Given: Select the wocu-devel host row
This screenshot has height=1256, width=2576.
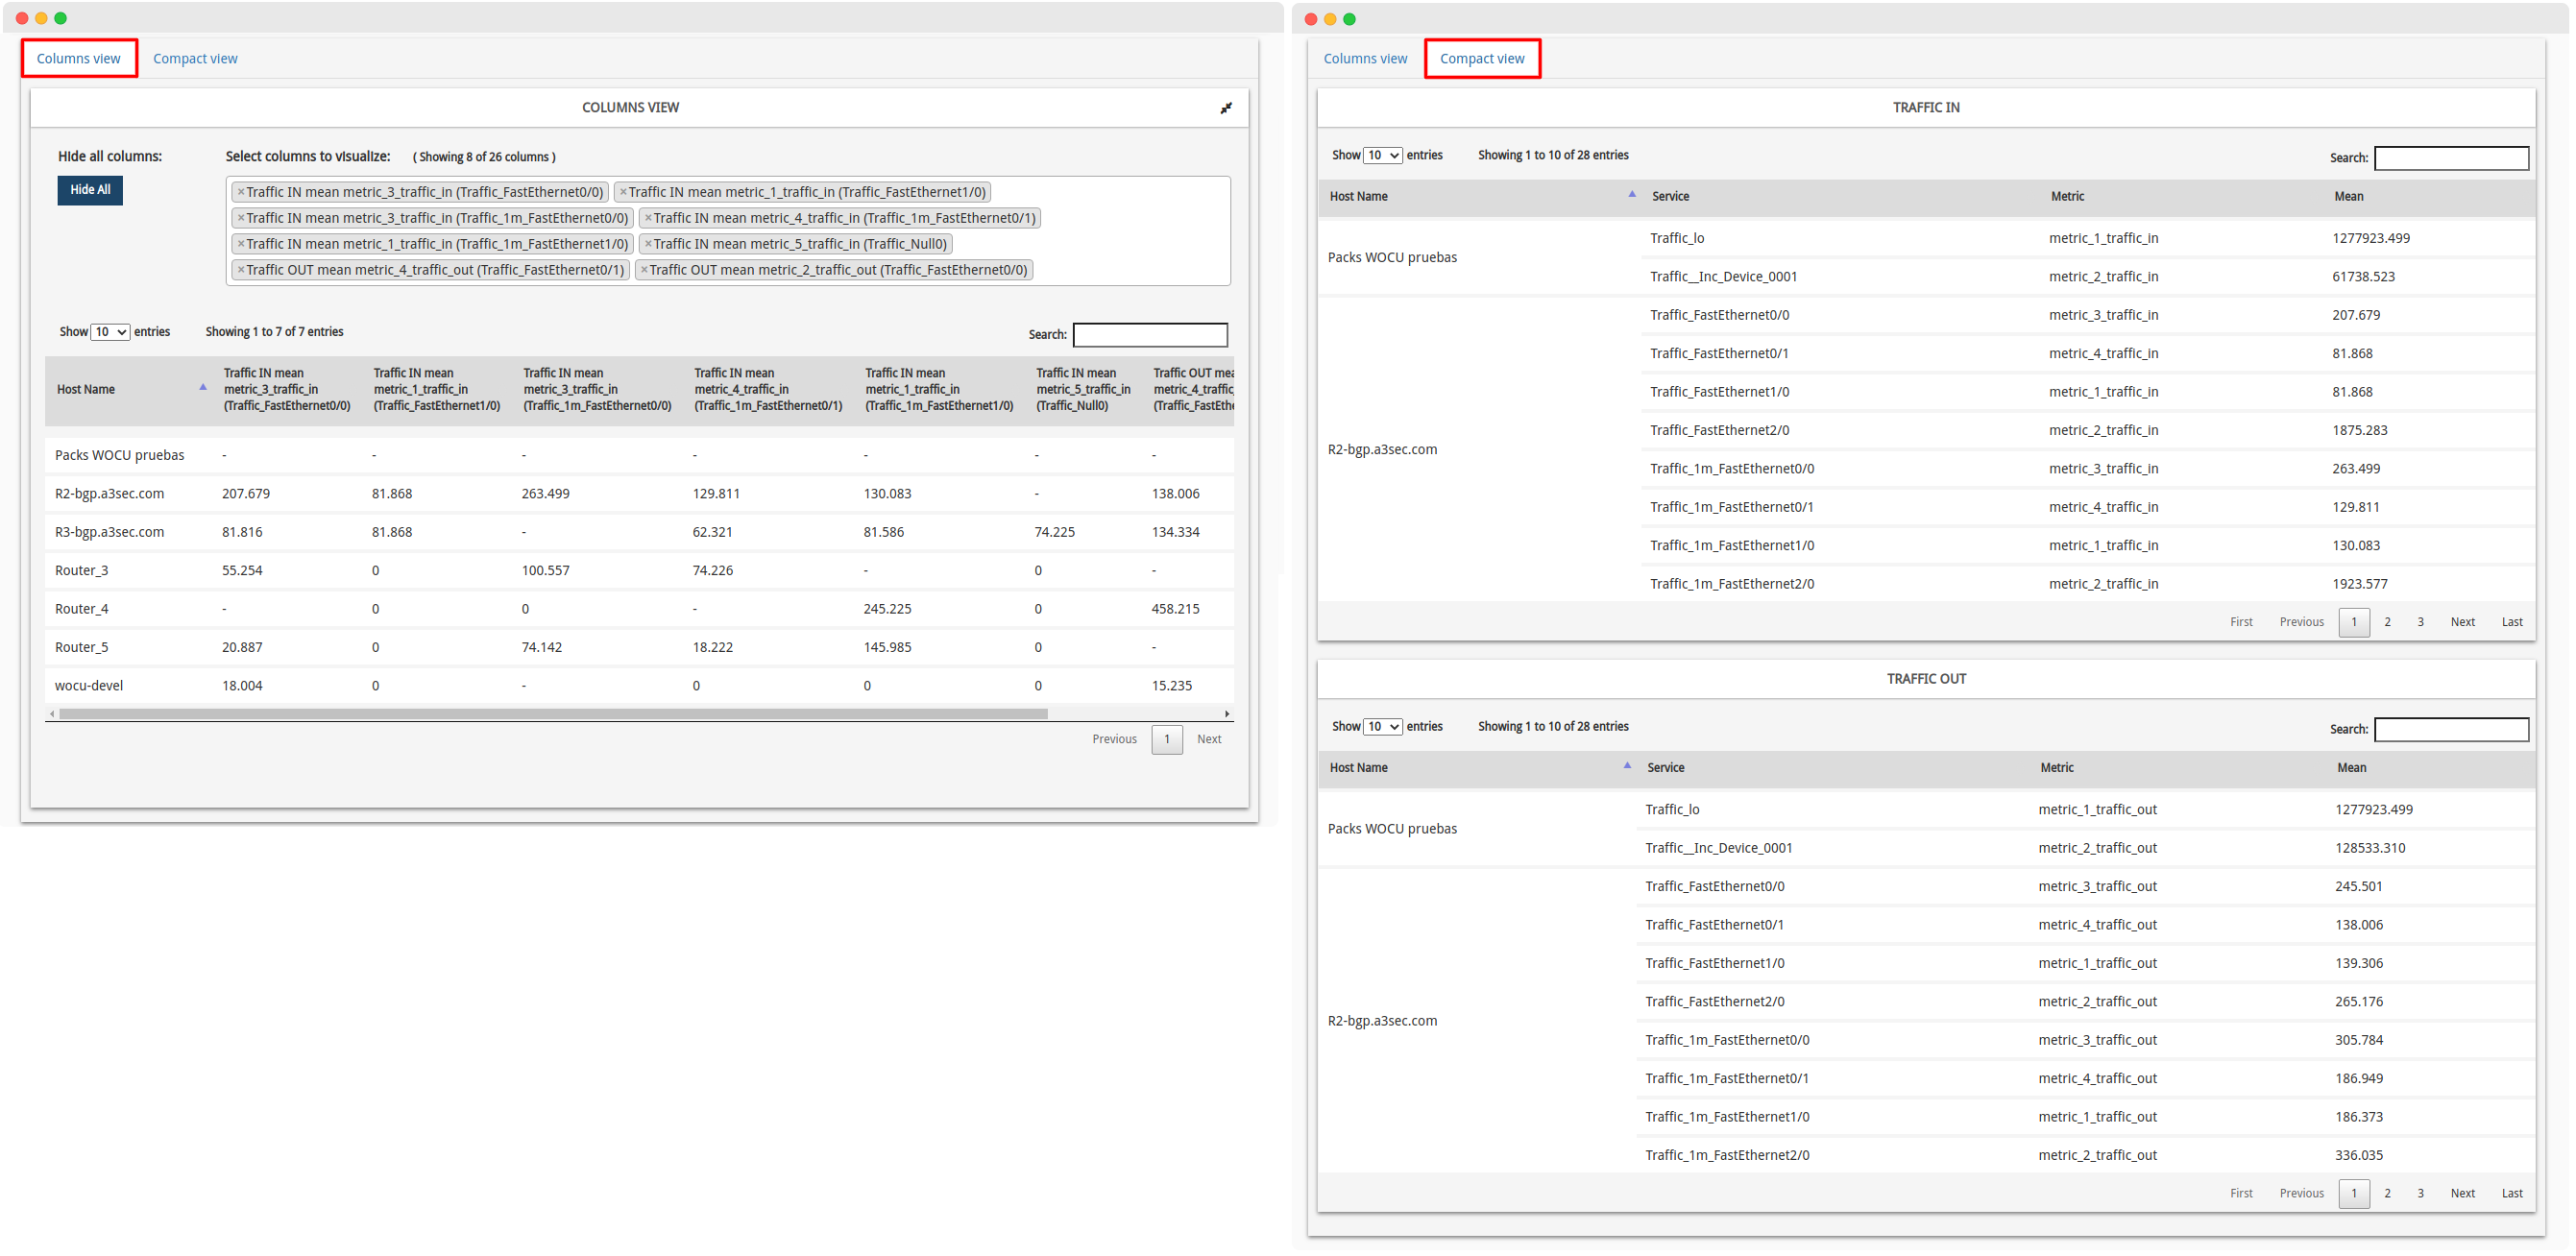Looking at the screenshot, I should tap(639, 687).
